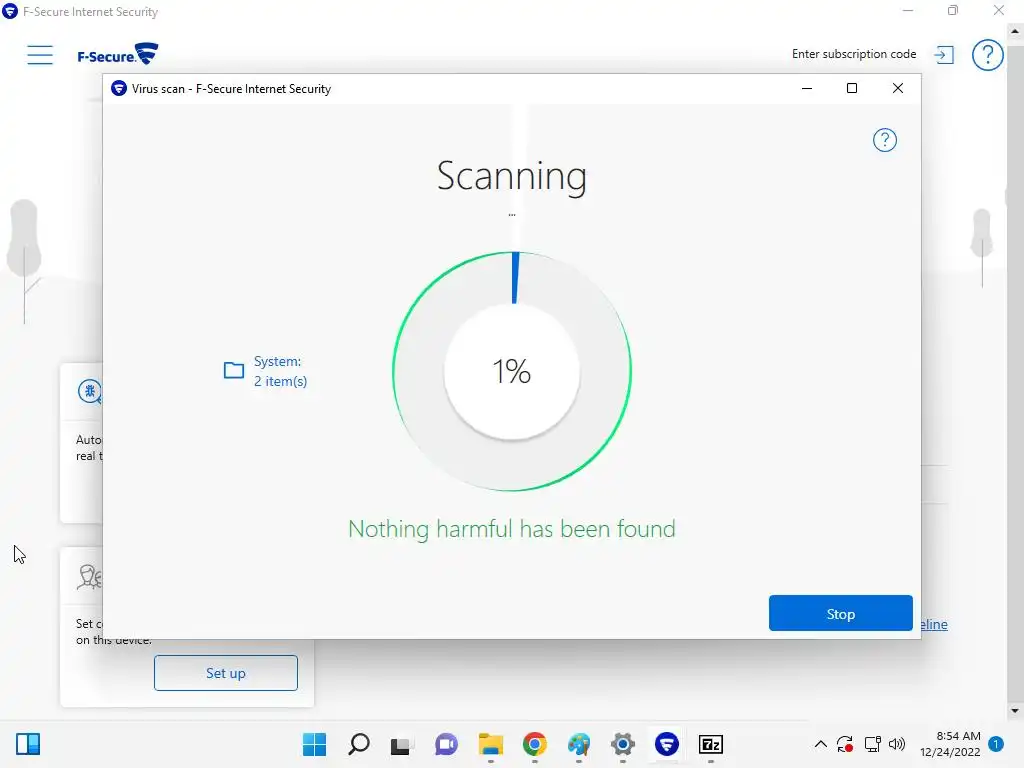
Task: Open File Explorer from the taskbar
Action: (x=490, y=744)
